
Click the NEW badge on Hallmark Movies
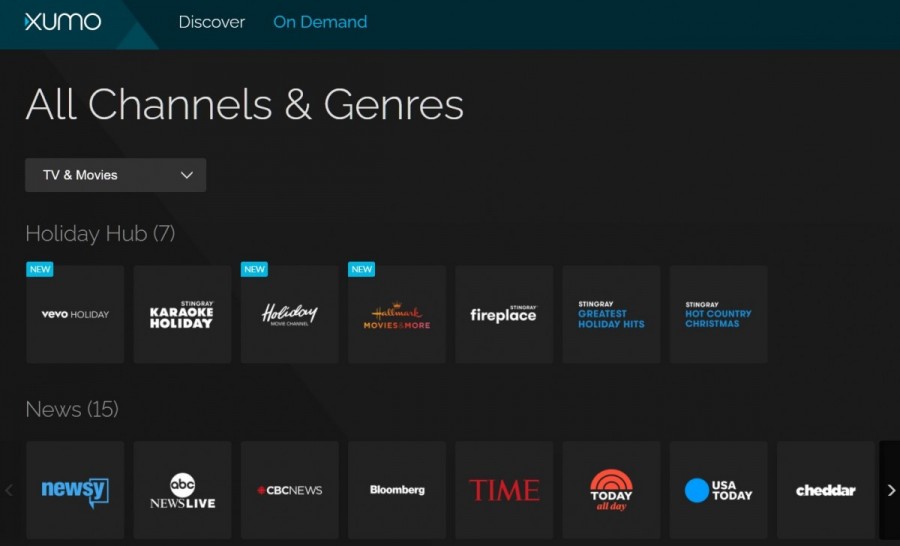[362, 269]
